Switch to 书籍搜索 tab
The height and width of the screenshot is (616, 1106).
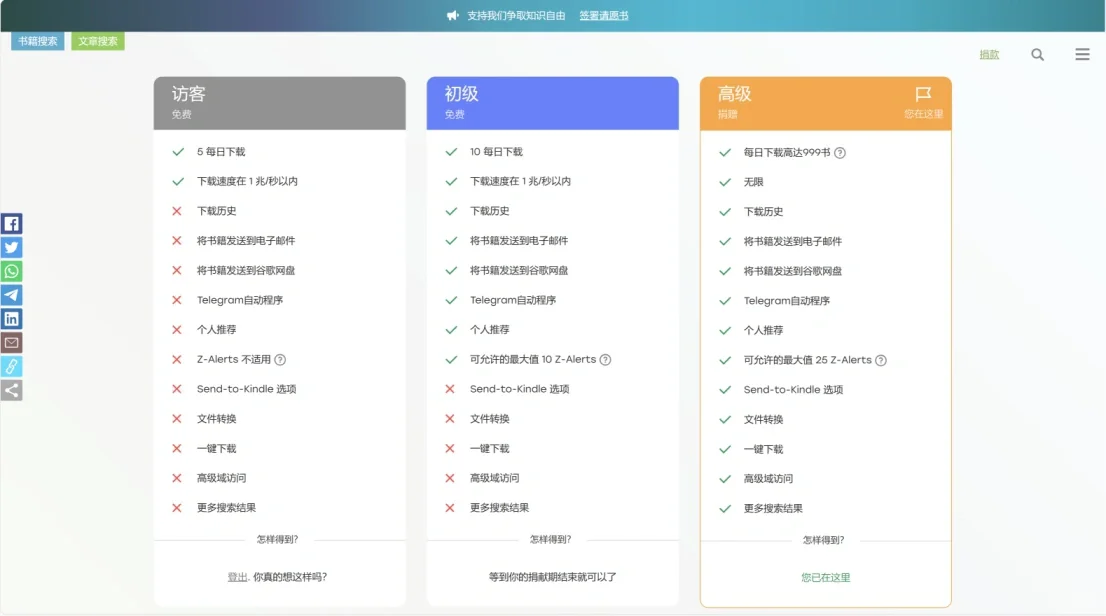37,41
